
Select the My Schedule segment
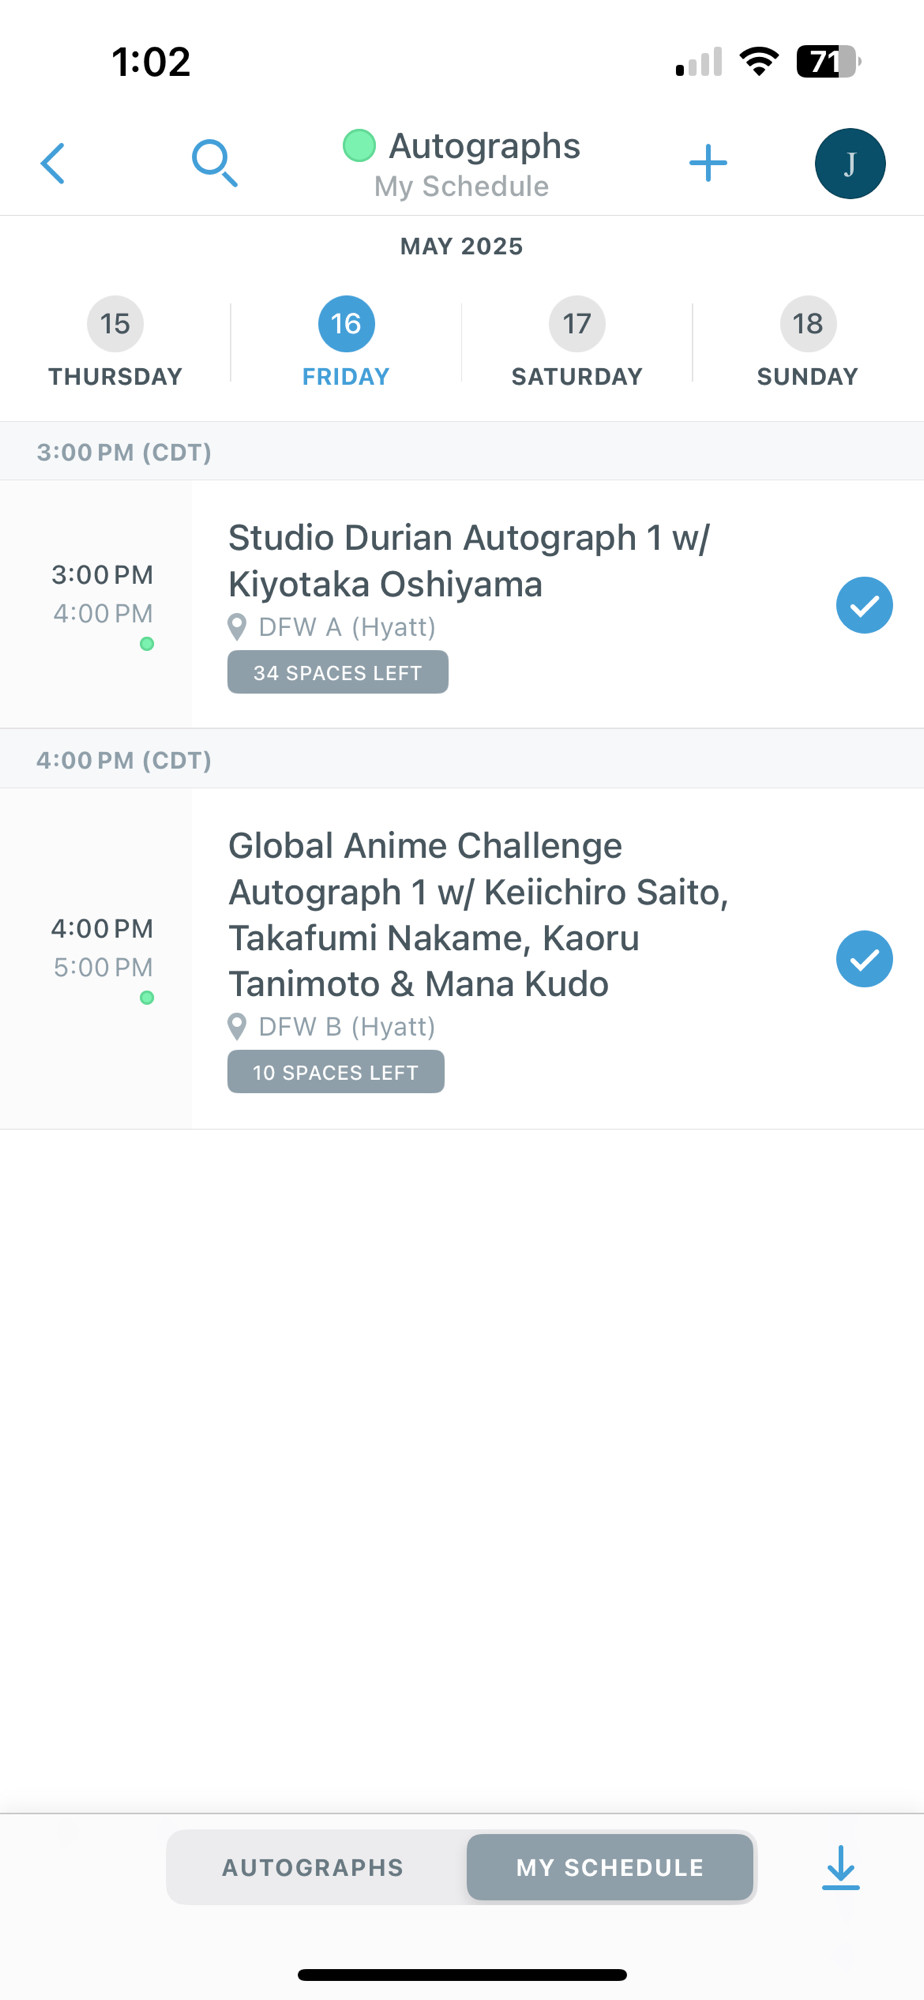coord(610,1867)
